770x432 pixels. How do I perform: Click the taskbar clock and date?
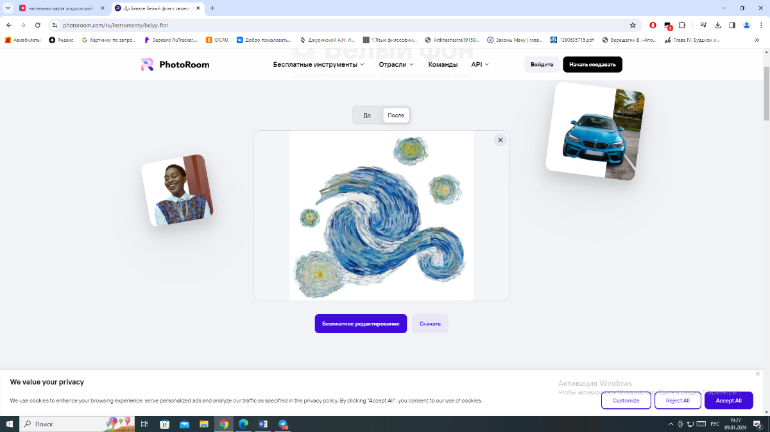[x=735, y=424]
